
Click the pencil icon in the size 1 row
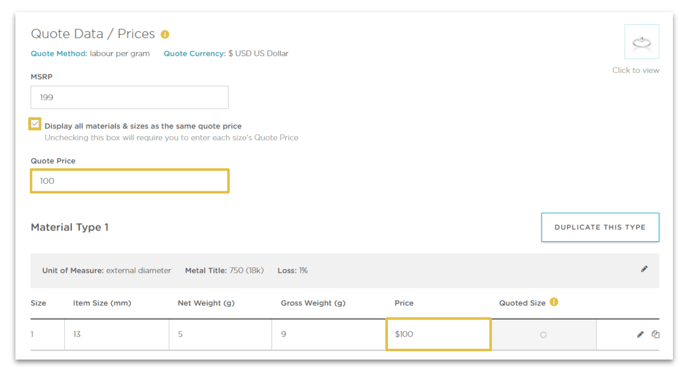tap(640, 334)
